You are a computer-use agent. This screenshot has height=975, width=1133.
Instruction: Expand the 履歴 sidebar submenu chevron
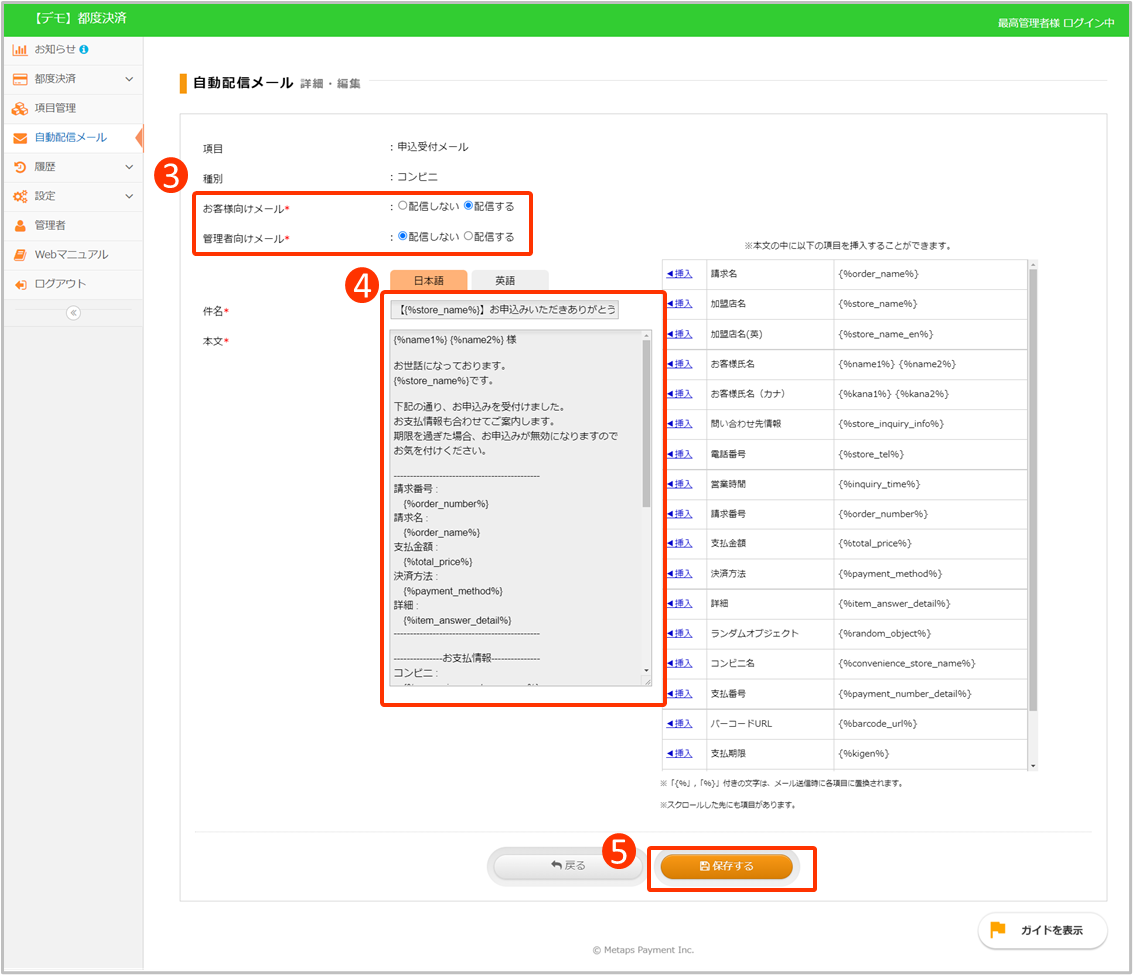(x=128, y=167)
